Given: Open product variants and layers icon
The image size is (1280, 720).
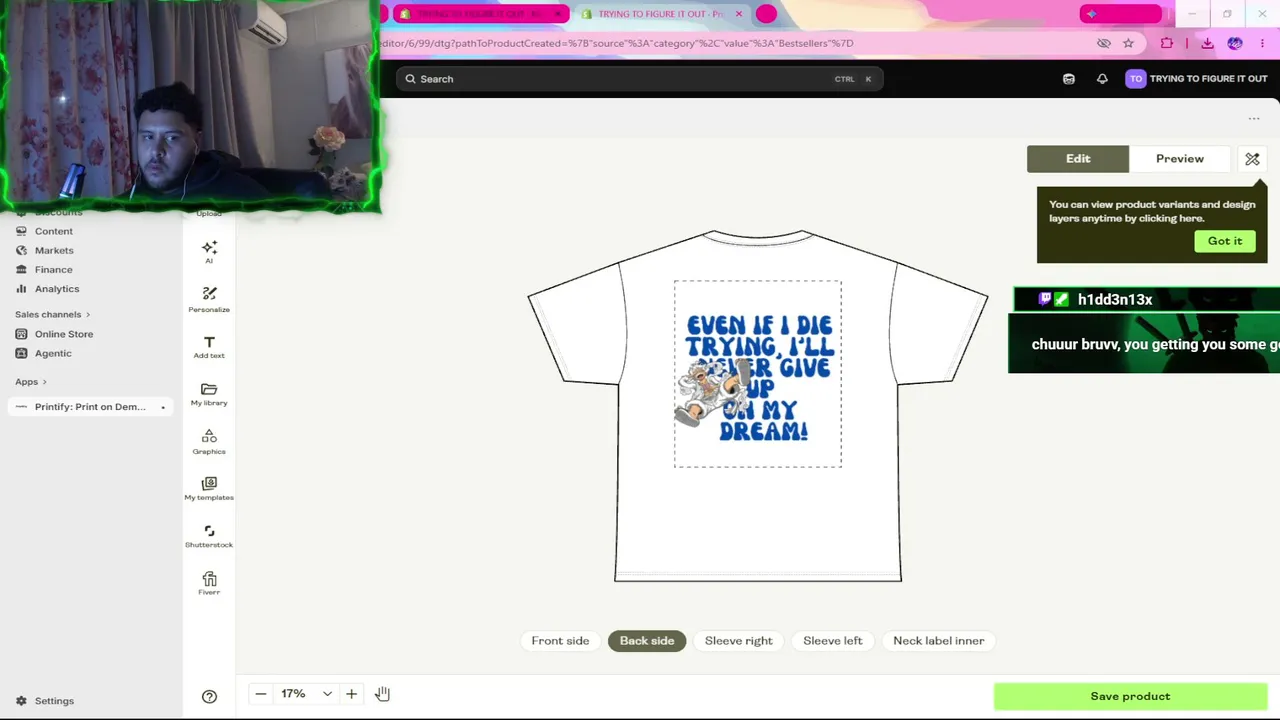Looking at the screenshot, I should [1252, 159].
